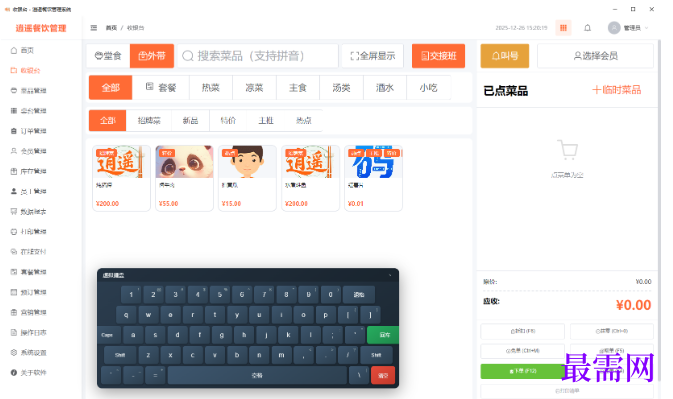Screen dimensions: 673x399
Task: Filter dishes by 特价 tag
Action: tap(228, 121)
